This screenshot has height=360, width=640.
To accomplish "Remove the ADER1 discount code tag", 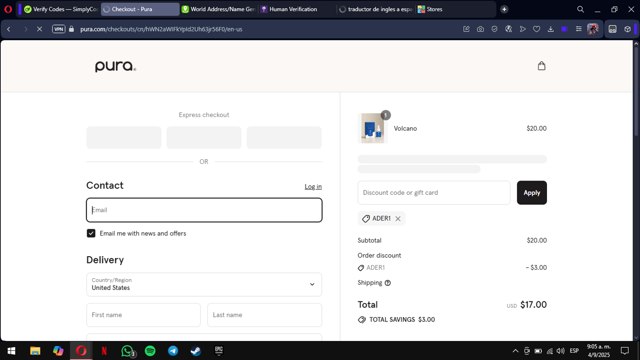I will 398,219.
